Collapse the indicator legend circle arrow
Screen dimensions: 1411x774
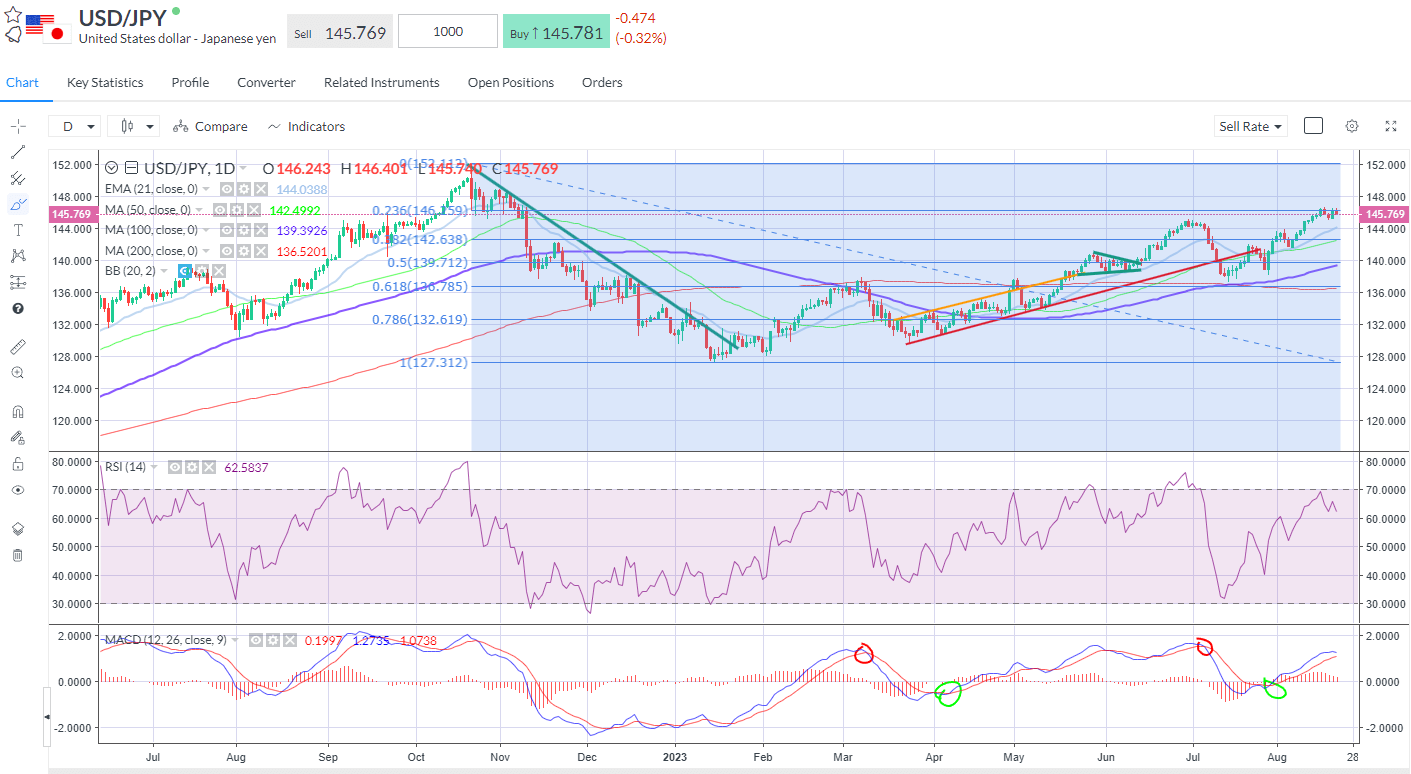click(x=111, y=168)
